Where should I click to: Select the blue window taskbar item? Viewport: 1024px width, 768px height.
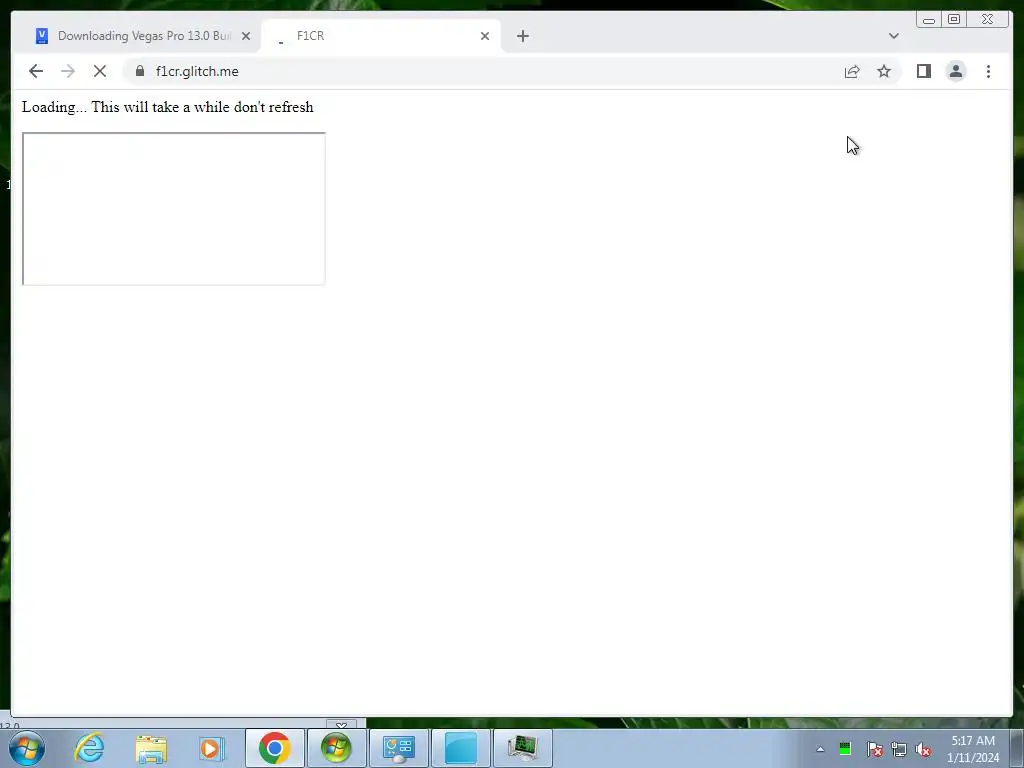tap(461, 748)
